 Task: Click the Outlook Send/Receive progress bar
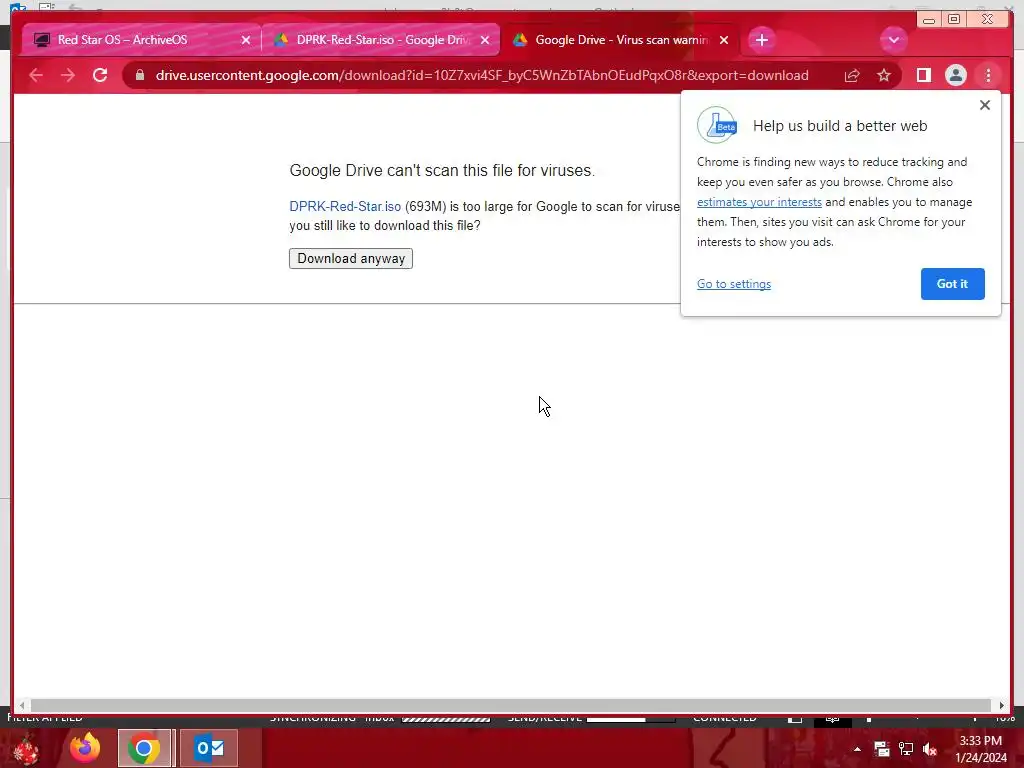(x=631, y=719)
